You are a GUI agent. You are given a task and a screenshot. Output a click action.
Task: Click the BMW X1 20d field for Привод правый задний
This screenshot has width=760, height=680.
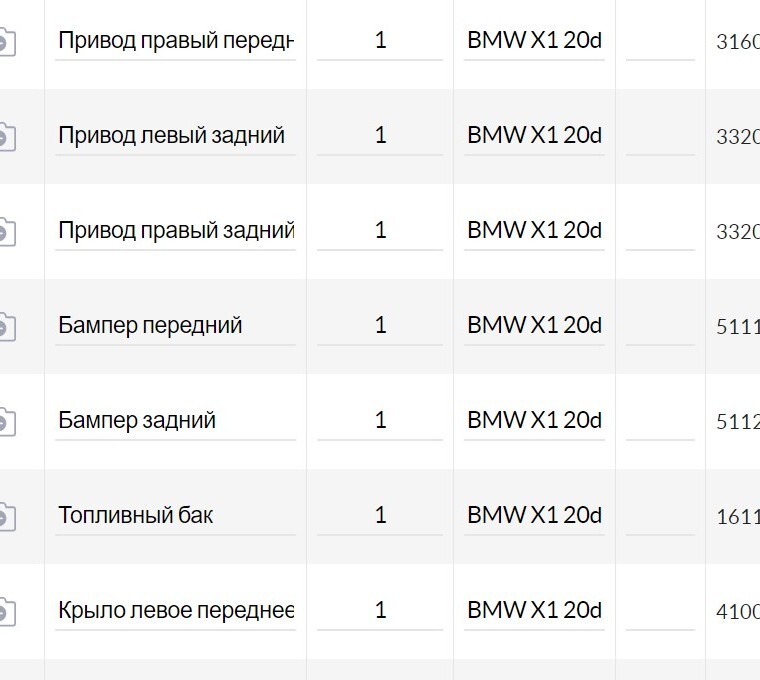(534, 231)
